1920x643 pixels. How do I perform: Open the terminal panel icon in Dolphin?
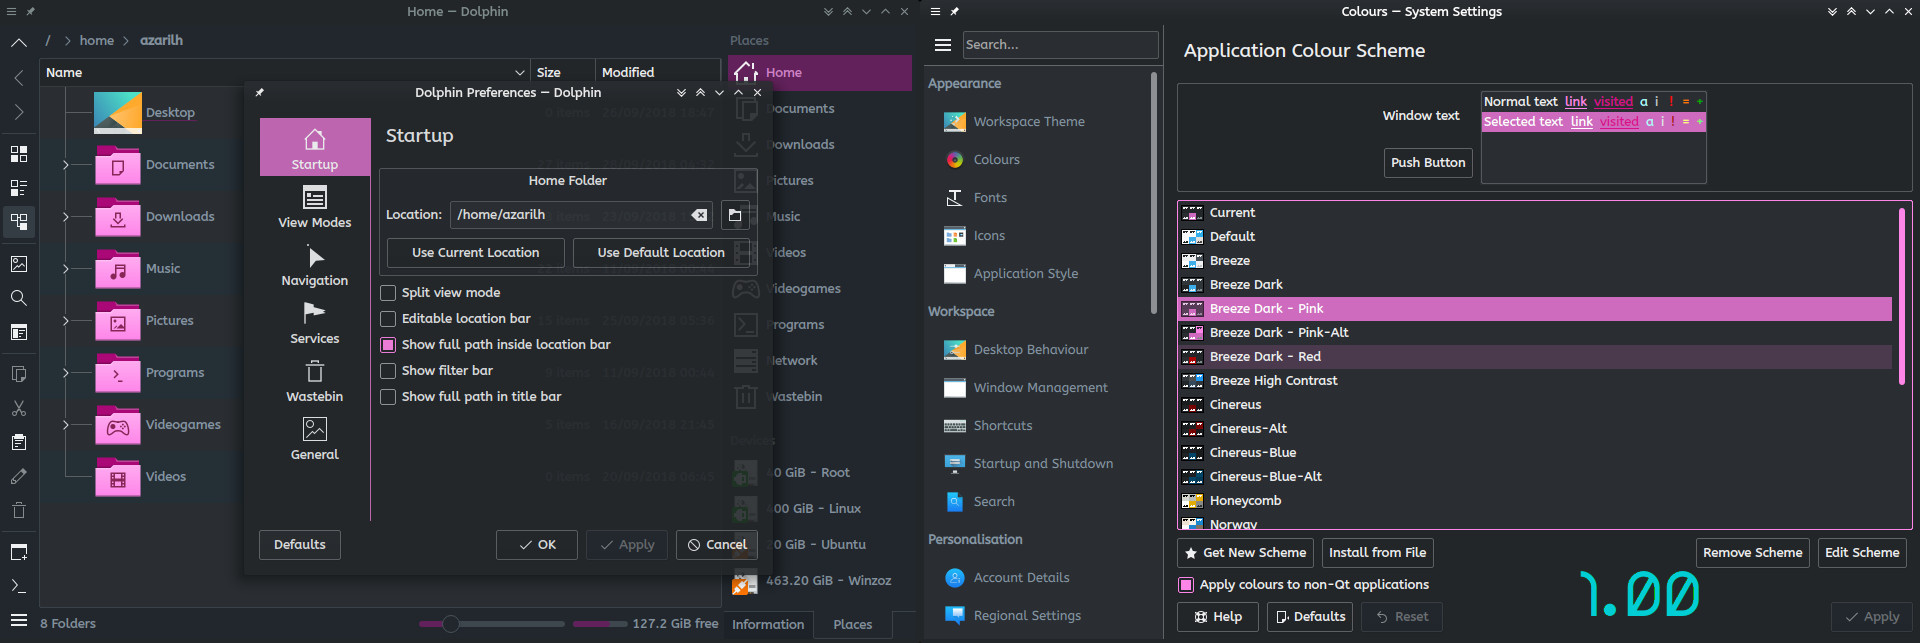pyautogui.click(x=18, y=586)
